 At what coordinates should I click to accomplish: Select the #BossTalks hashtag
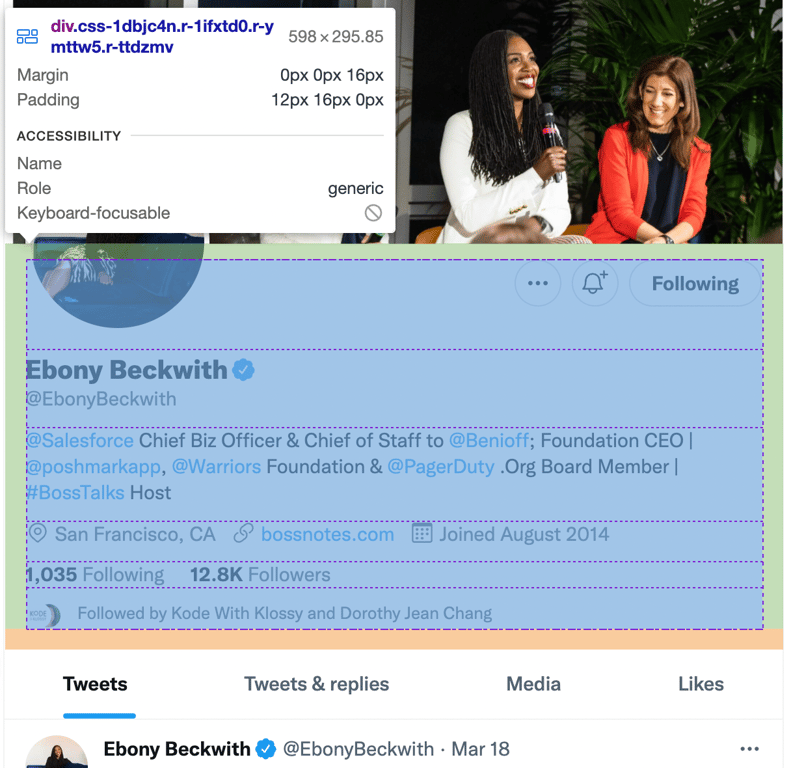[x=75, y=492]
